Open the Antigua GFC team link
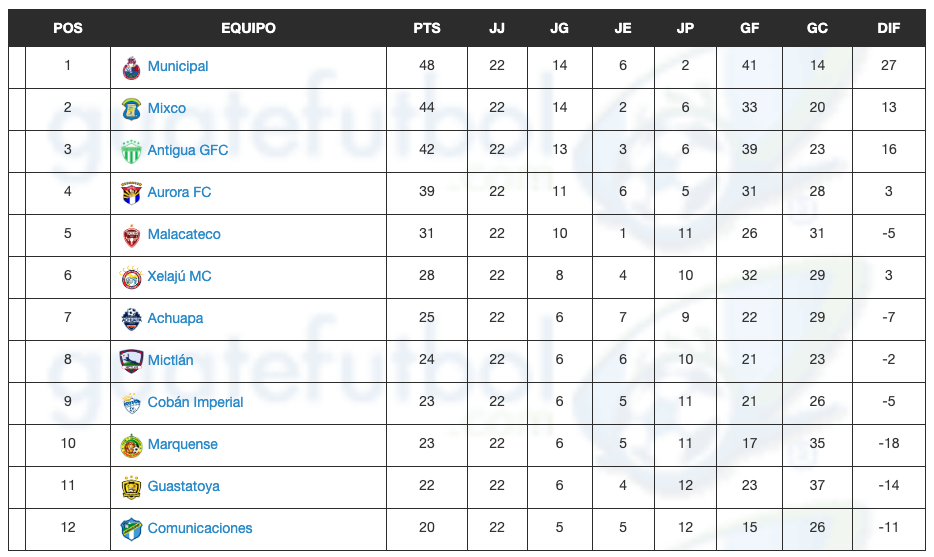Viewport: 934px width, 557px height. [x=187, y=150]
